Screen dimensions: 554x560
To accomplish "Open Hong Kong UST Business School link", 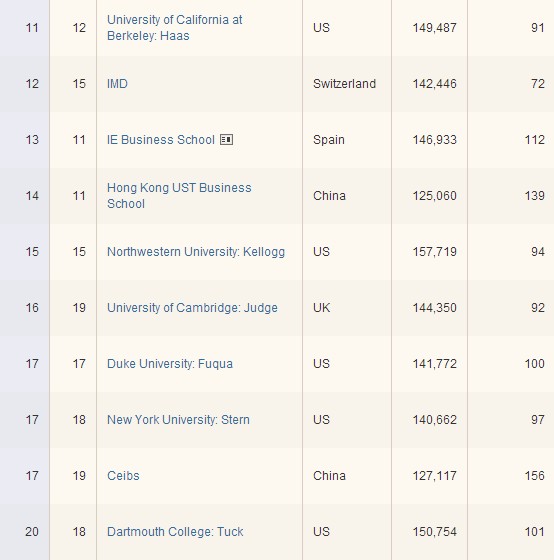I will click(179, 196).
